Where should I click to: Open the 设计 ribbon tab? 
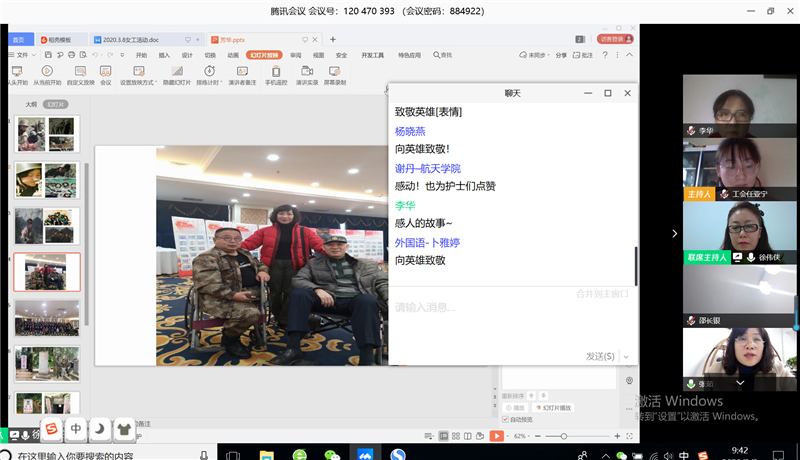(x=187, y=55)
